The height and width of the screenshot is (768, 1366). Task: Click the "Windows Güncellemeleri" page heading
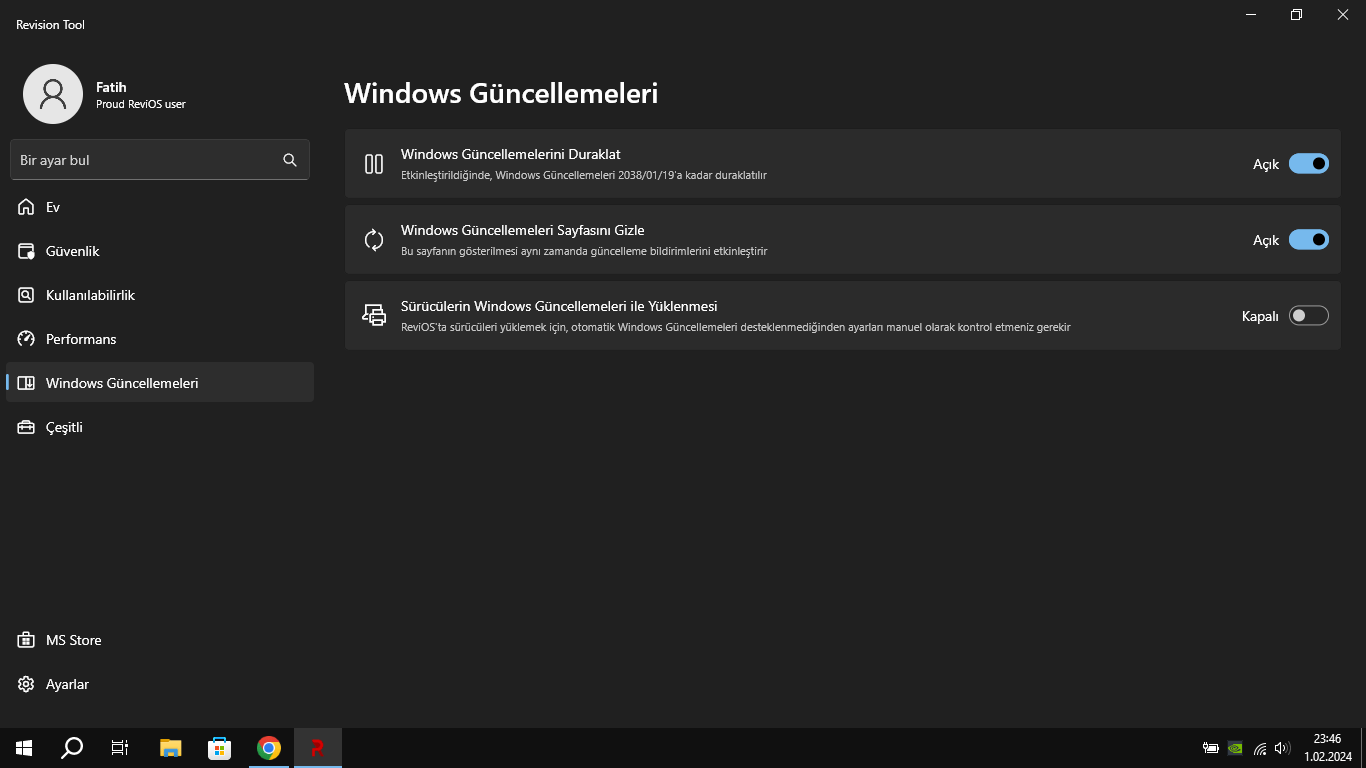click(501, 93)
